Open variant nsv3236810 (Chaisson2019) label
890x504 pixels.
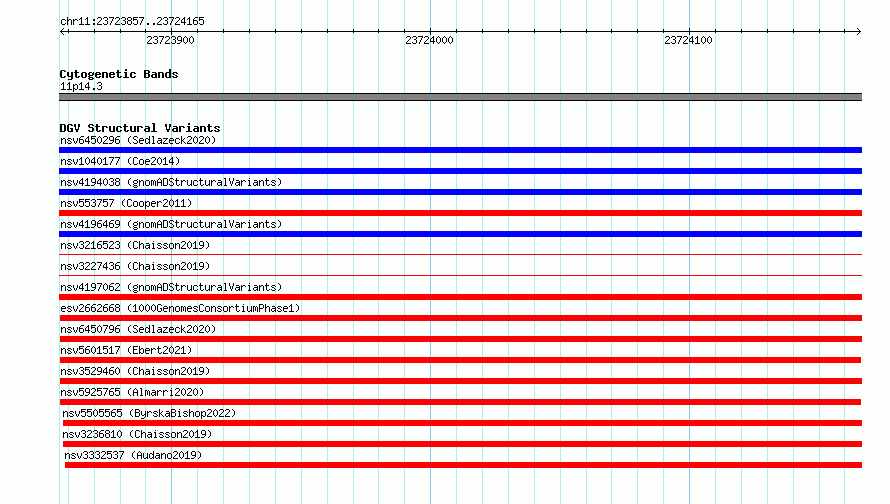[137, 434]
